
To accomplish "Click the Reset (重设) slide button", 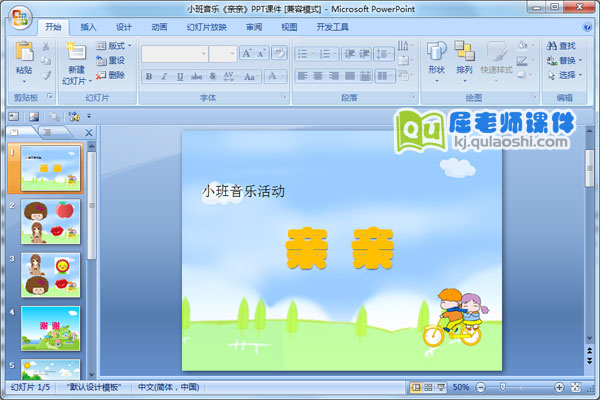I will pyautogui.click(x=111, y=60).
